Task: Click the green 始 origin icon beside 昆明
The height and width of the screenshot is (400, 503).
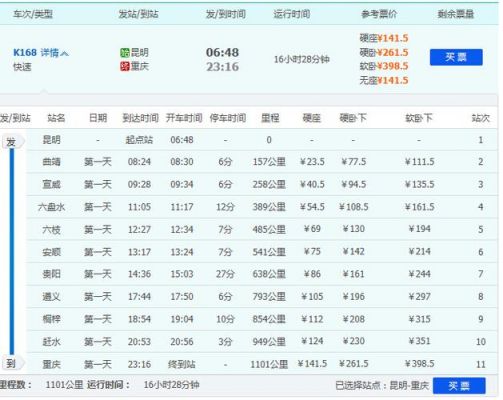Action: [x=125, y=53]
